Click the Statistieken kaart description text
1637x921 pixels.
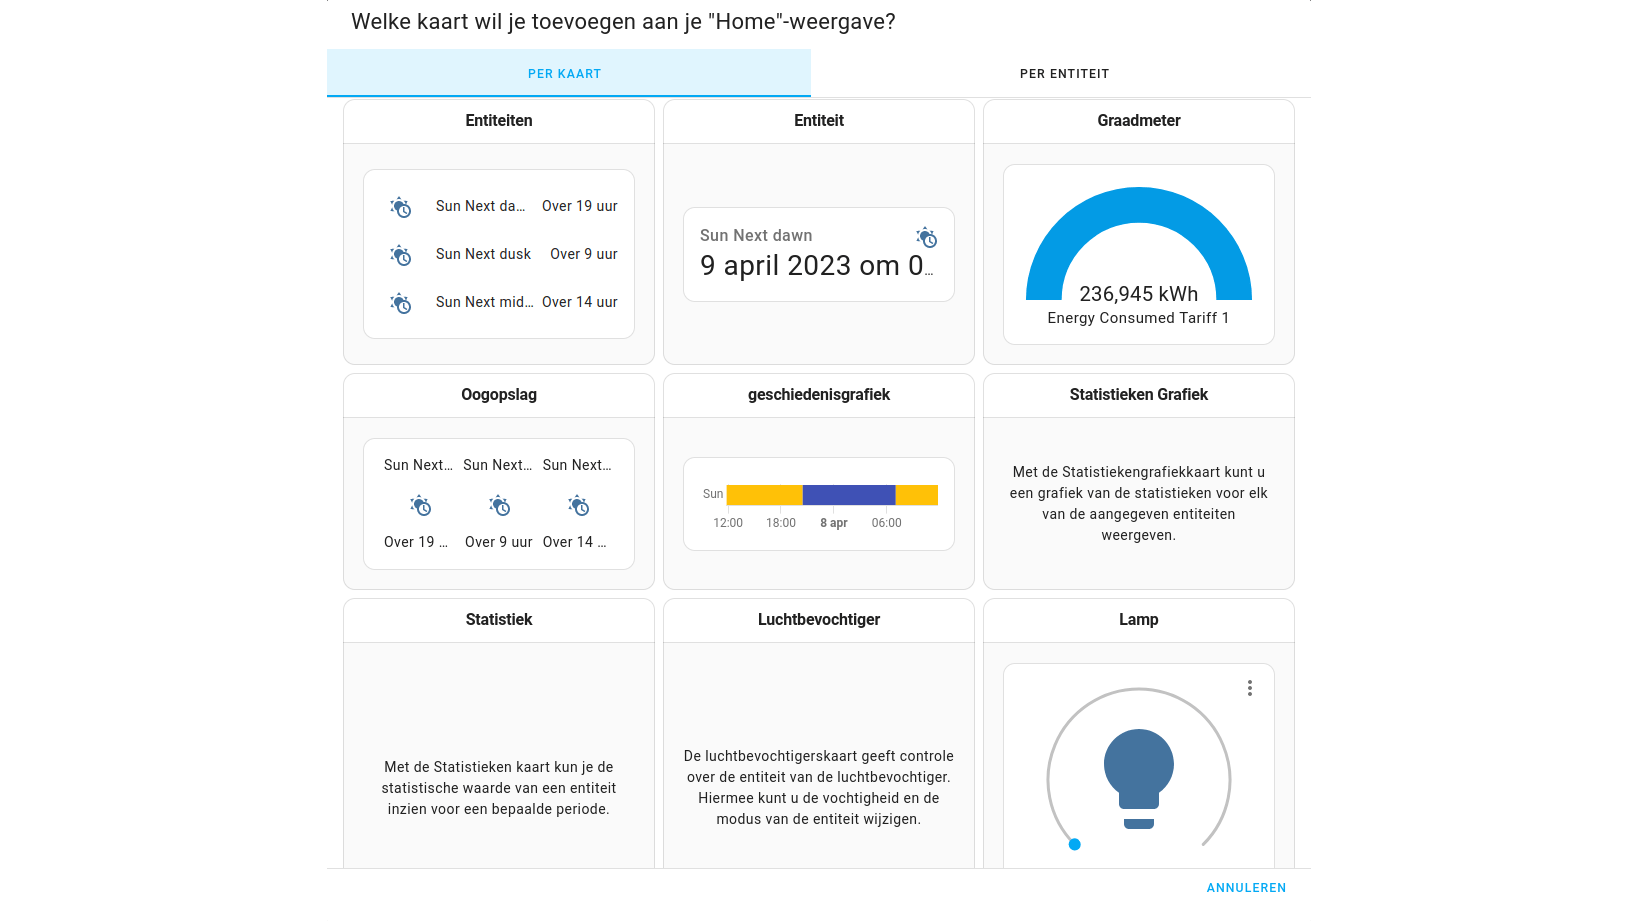point(499,788)
